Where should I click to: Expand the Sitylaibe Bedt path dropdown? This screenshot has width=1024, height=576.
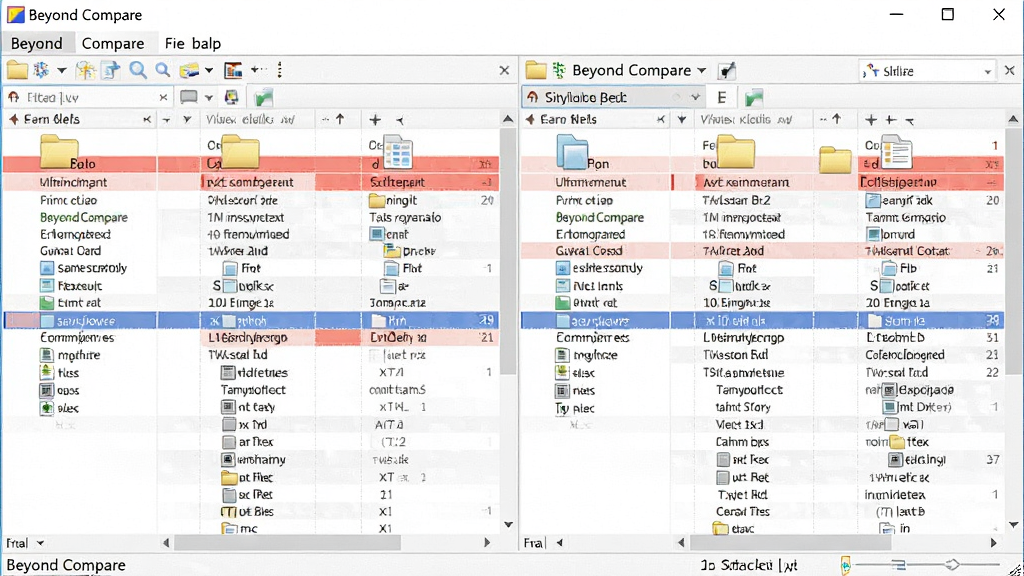point(696,97)
